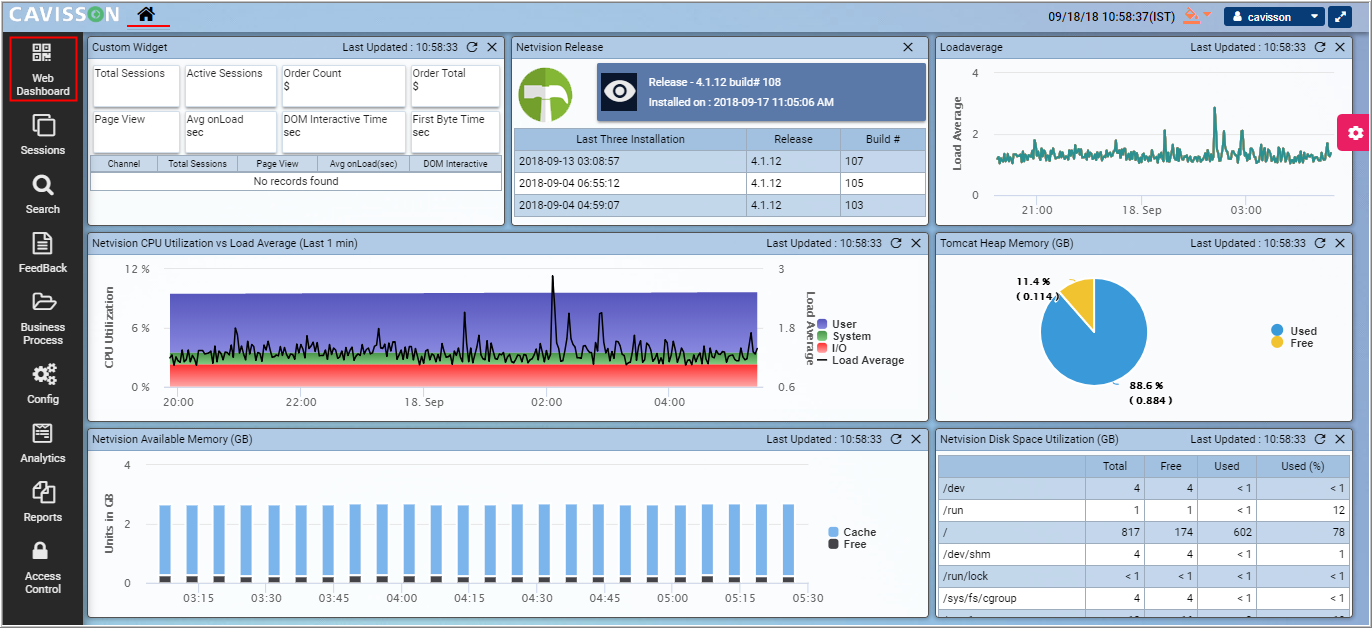Select installation row 2018-09-13 03:08:57

pos(720,161)
